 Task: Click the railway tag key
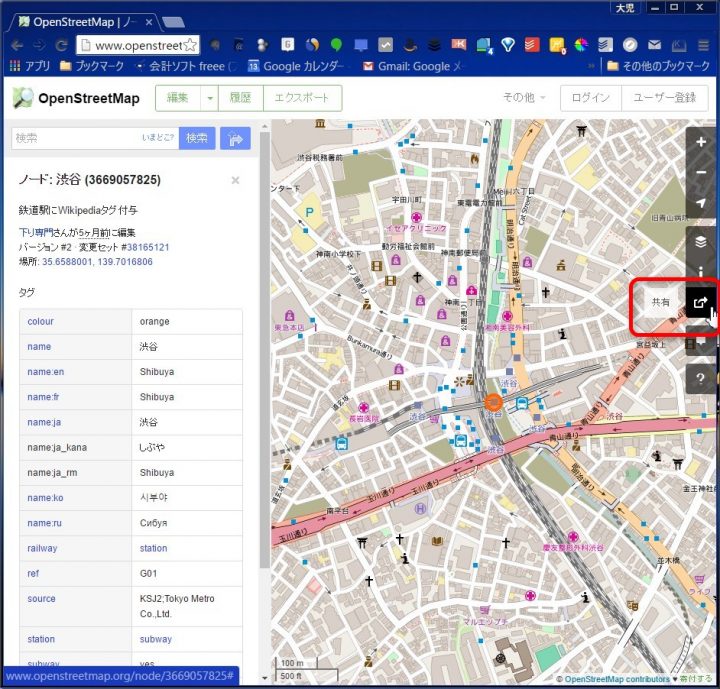tap(42, 548)
